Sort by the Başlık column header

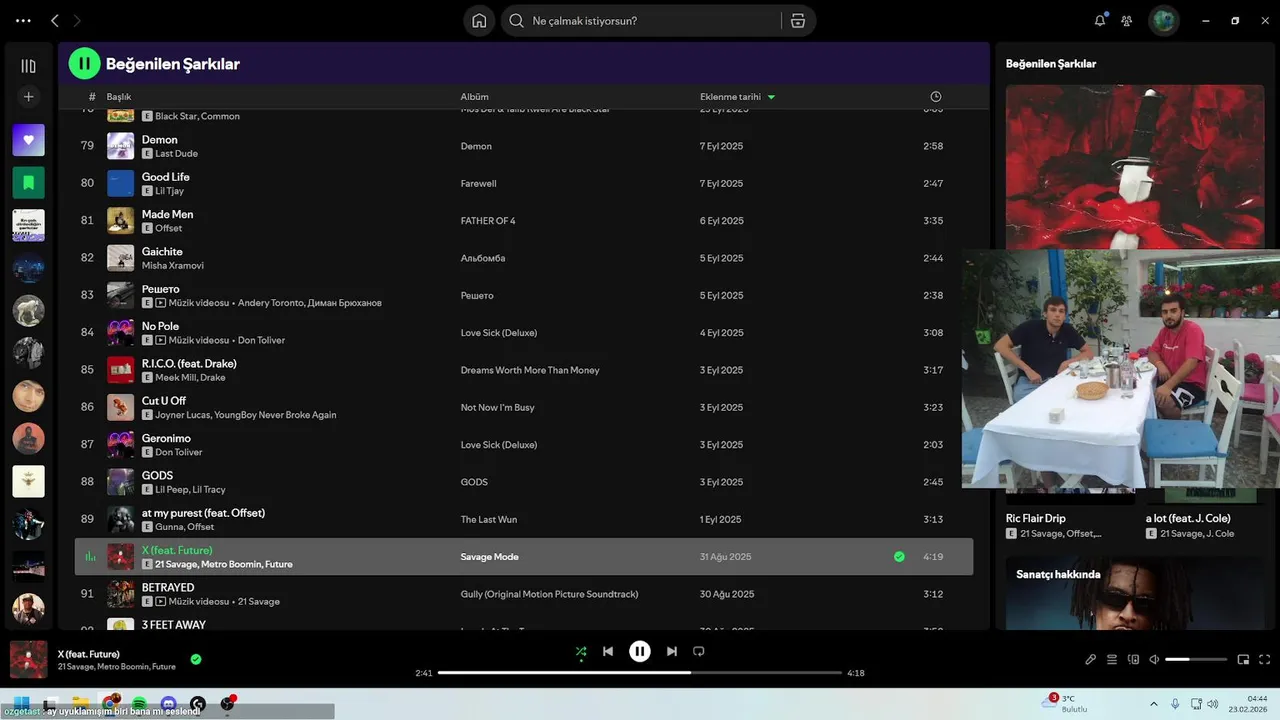(x=119, y=97)
